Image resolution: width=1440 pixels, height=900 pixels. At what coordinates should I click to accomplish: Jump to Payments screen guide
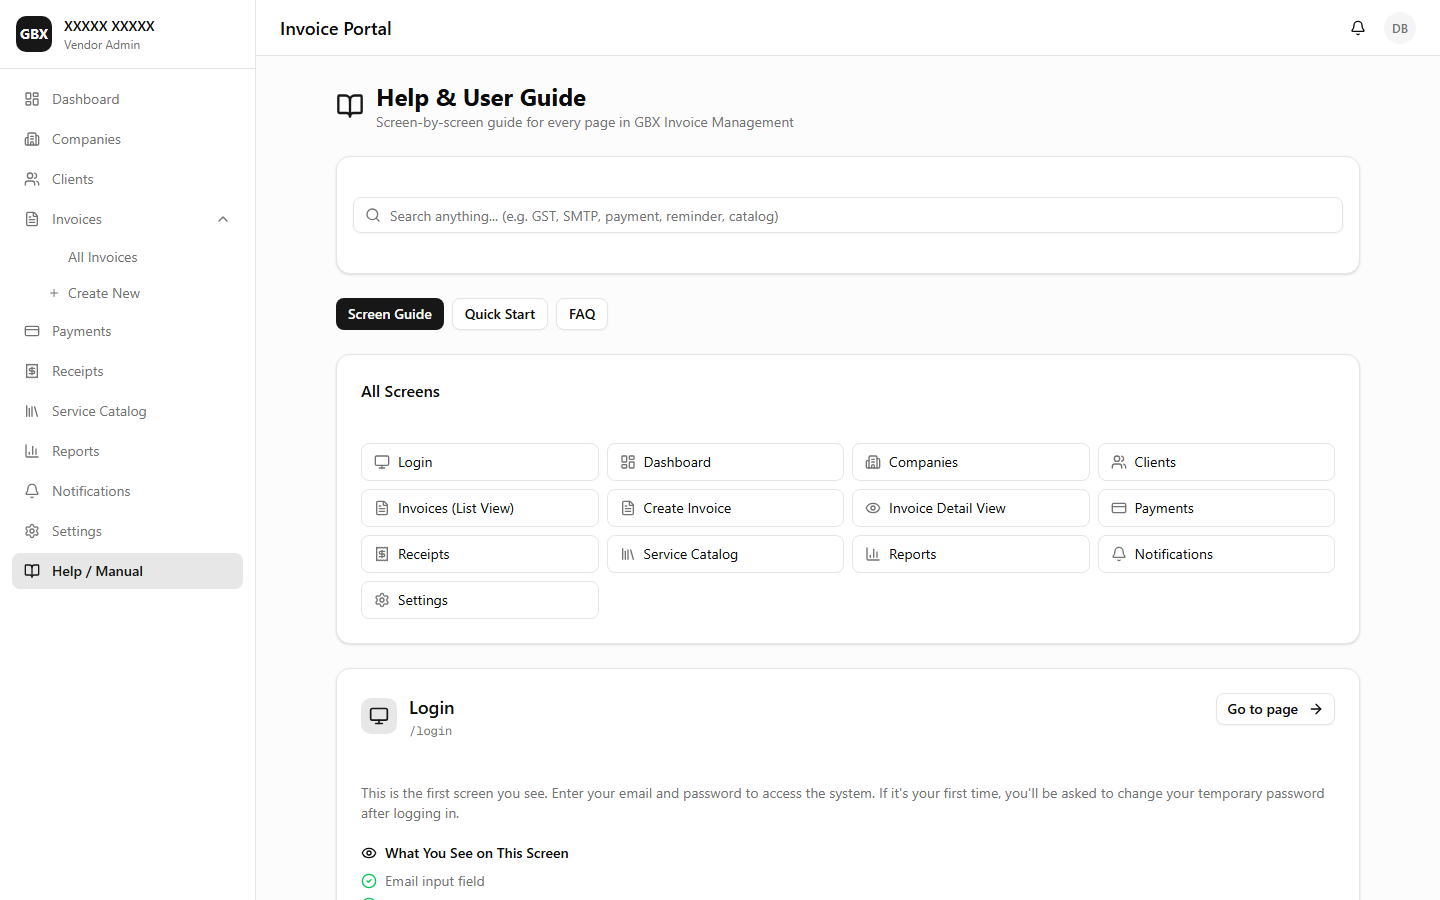tap(1216, 508)
